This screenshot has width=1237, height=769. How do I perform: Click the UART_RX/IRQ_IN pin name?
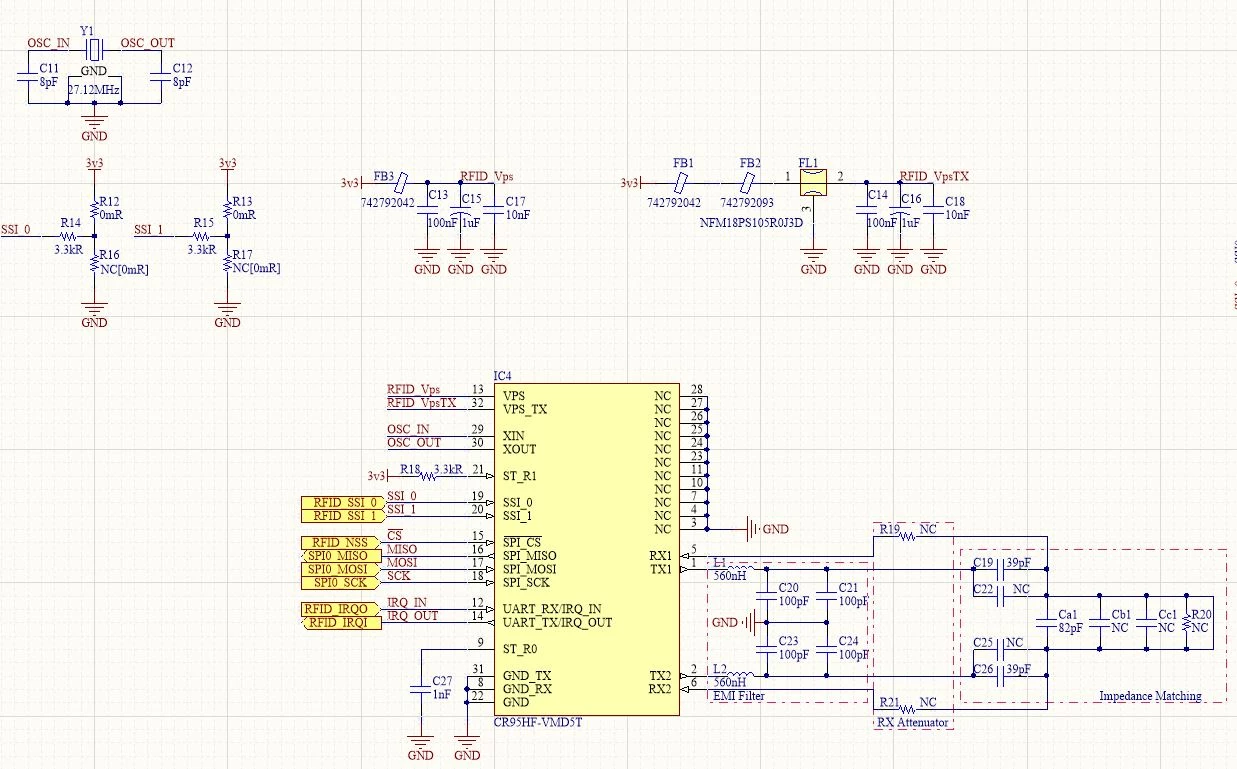[552, 609]
